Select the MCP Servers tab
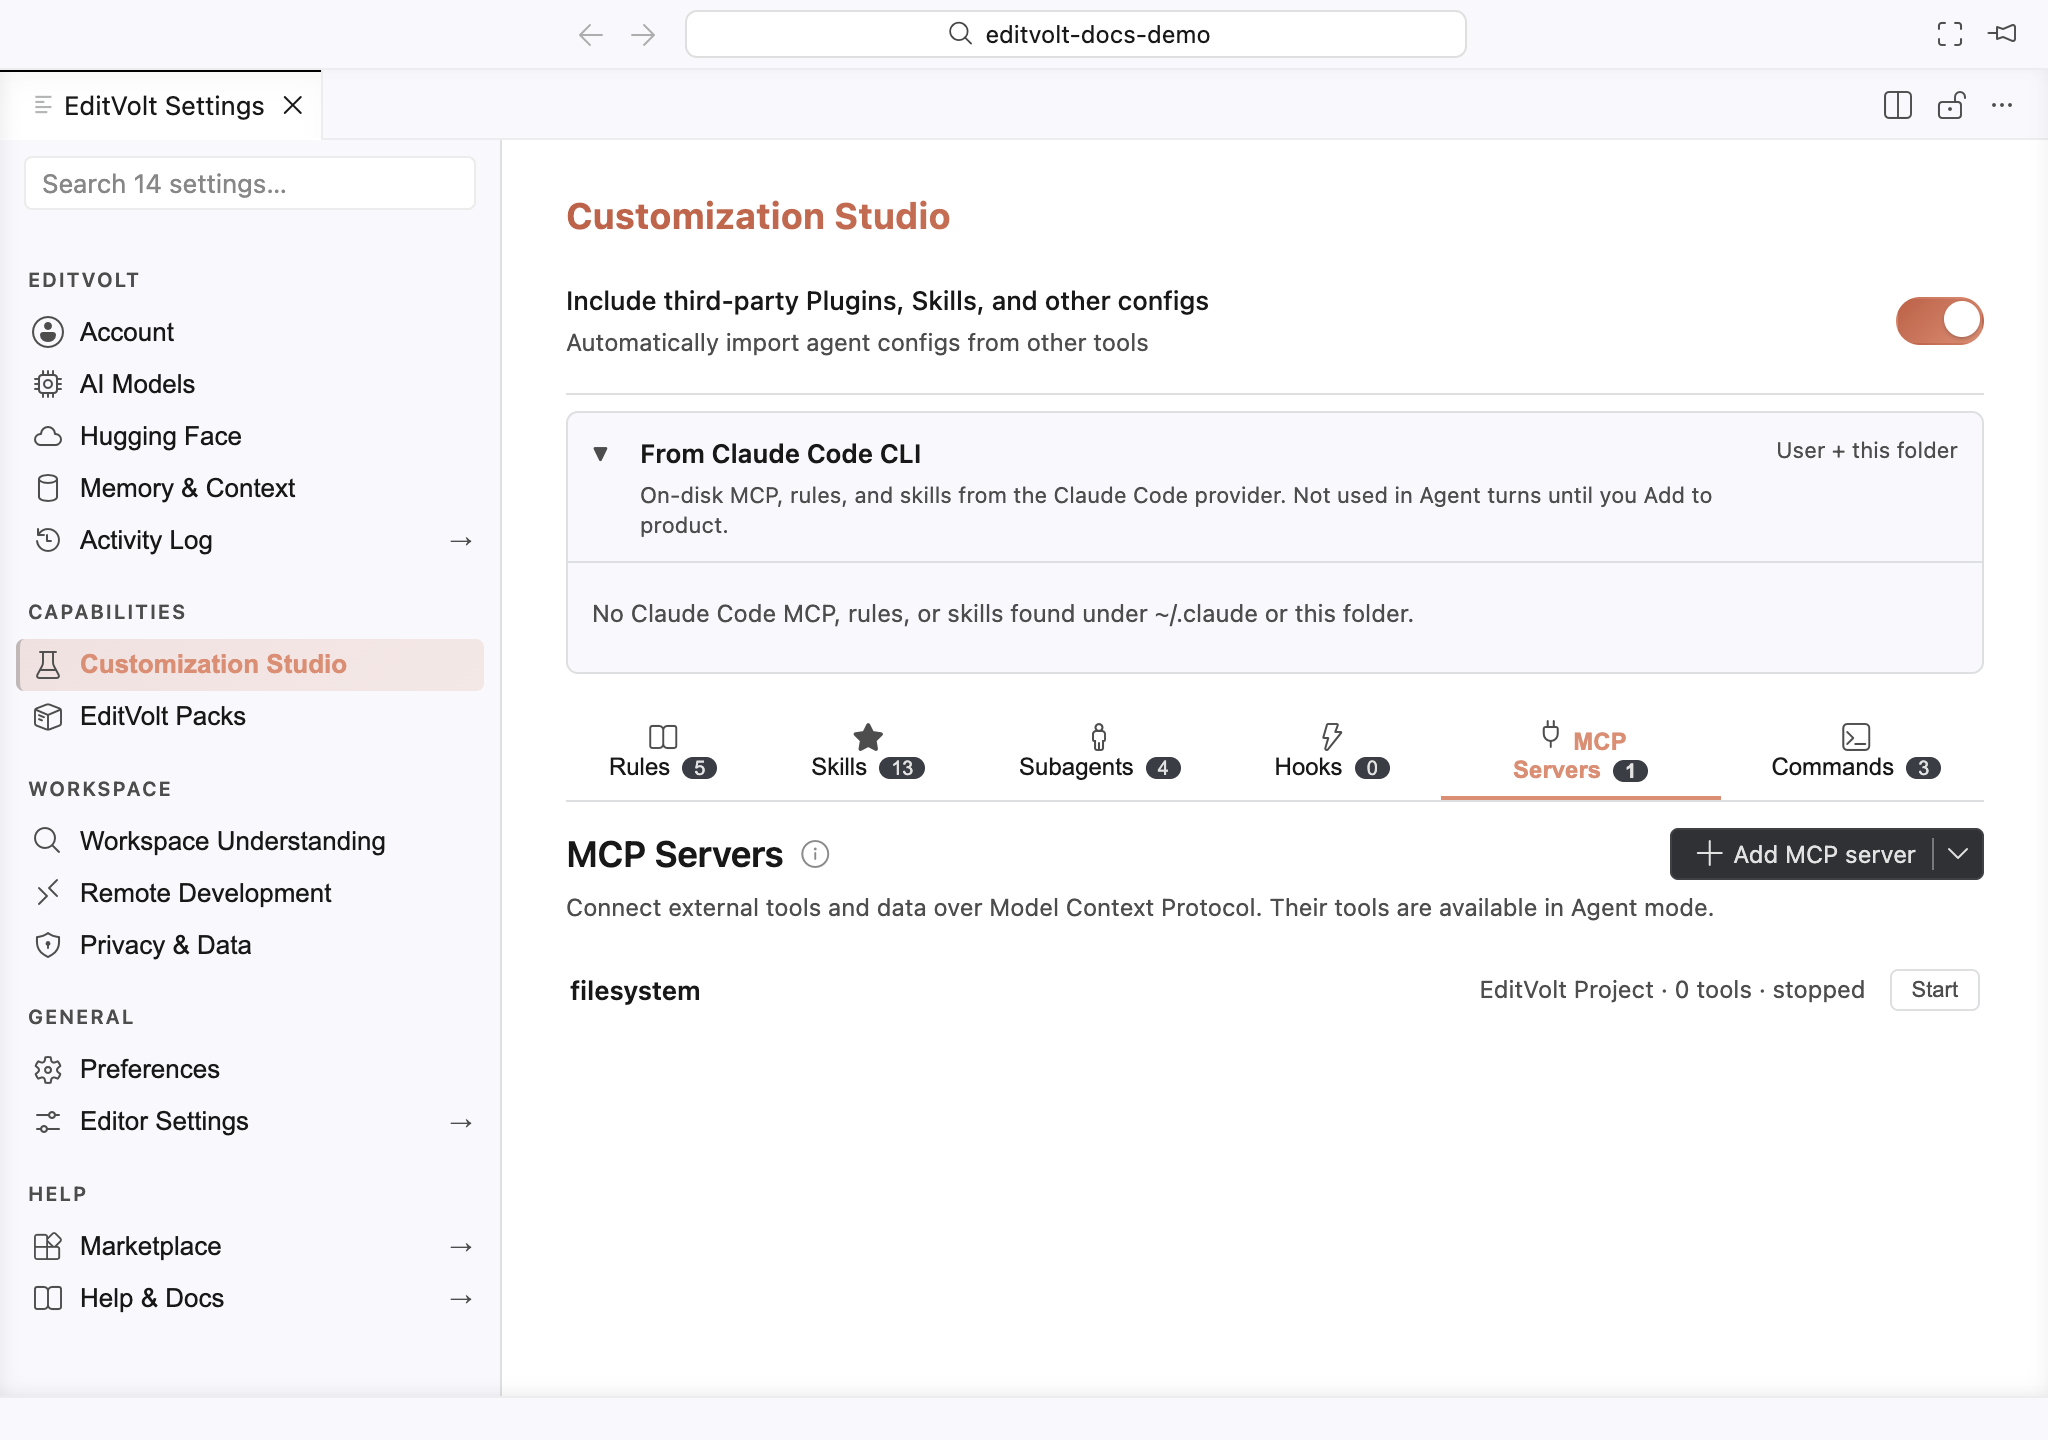Screen dimensions: 2048x1440 click(x=1580, y=754)
